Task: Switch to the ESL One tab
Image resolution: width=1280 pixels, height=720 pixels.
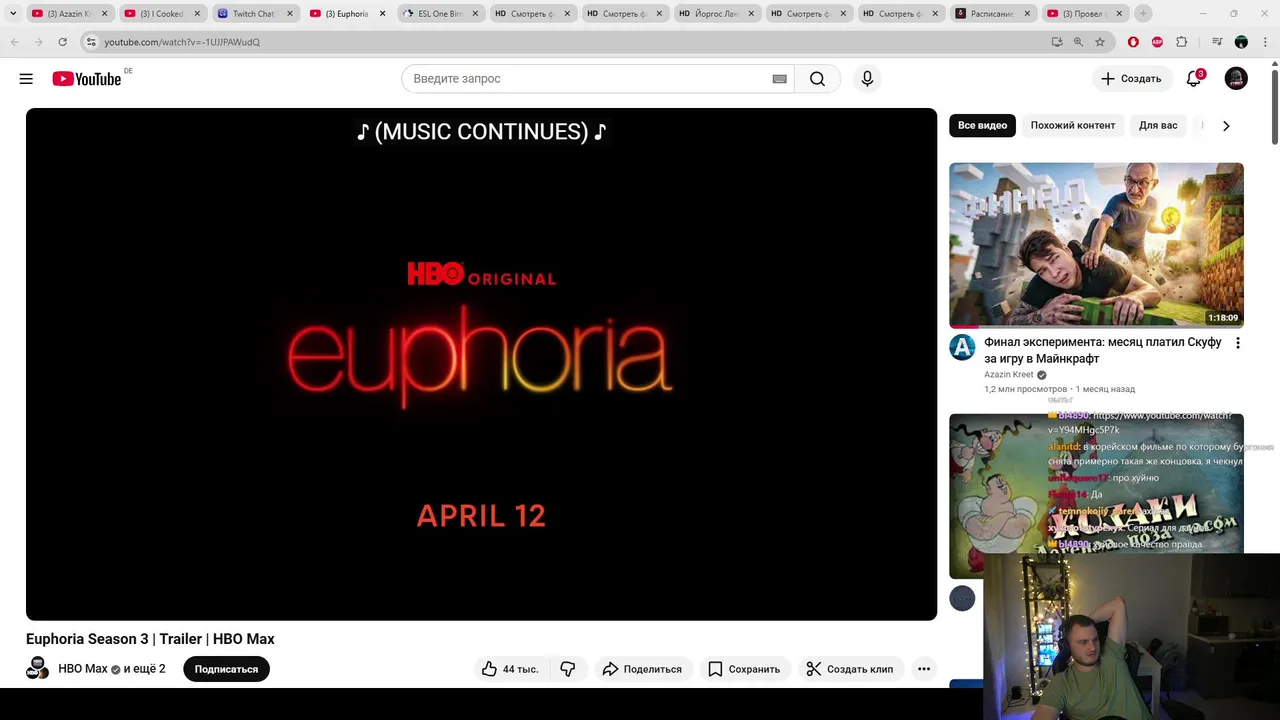Action: pos(440,14)
